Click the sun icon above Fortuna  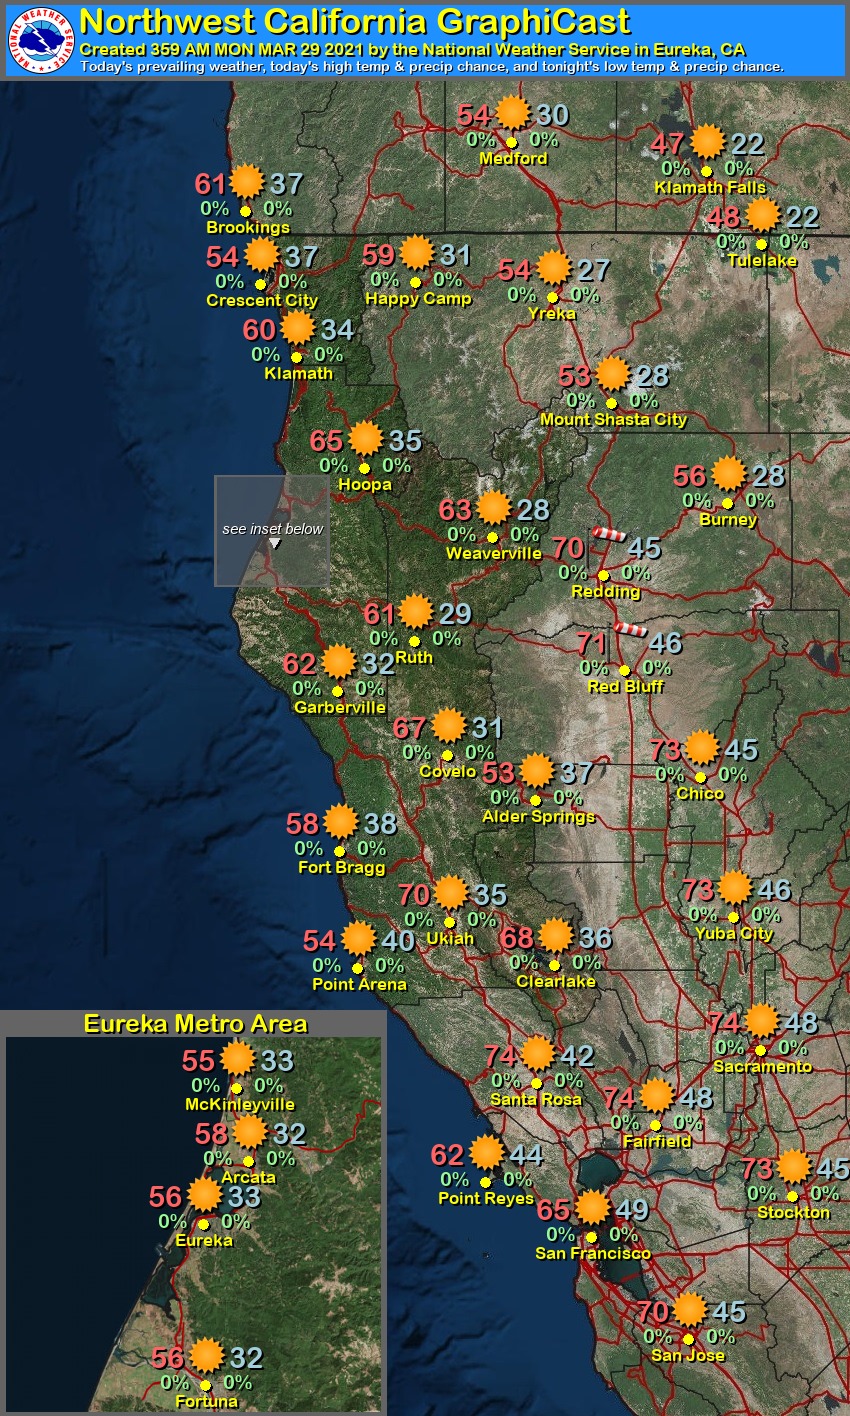click(207, 1355)
